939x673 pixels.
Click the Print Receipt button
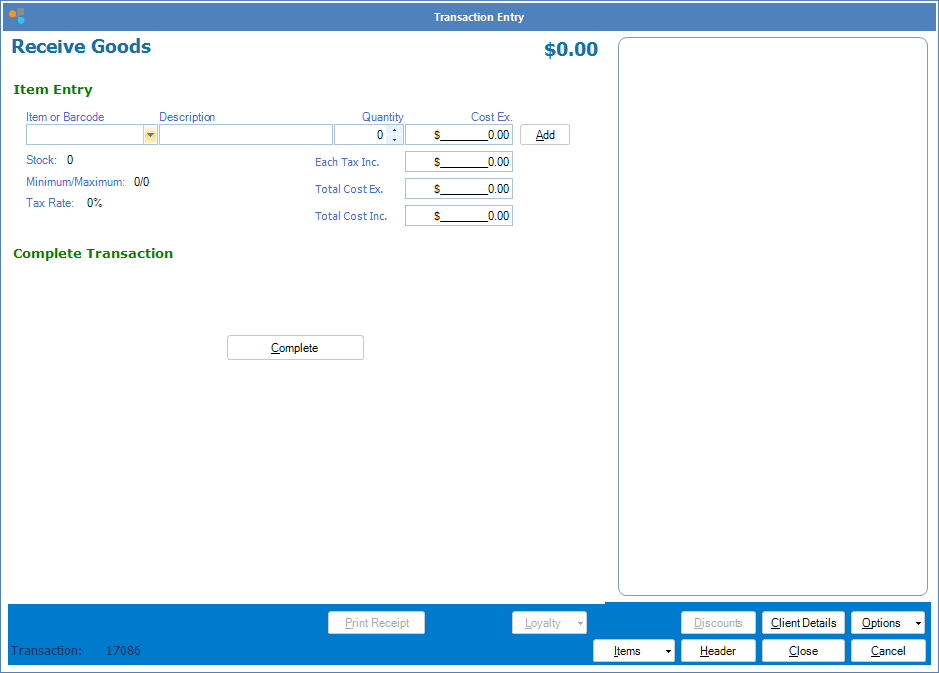376,623
